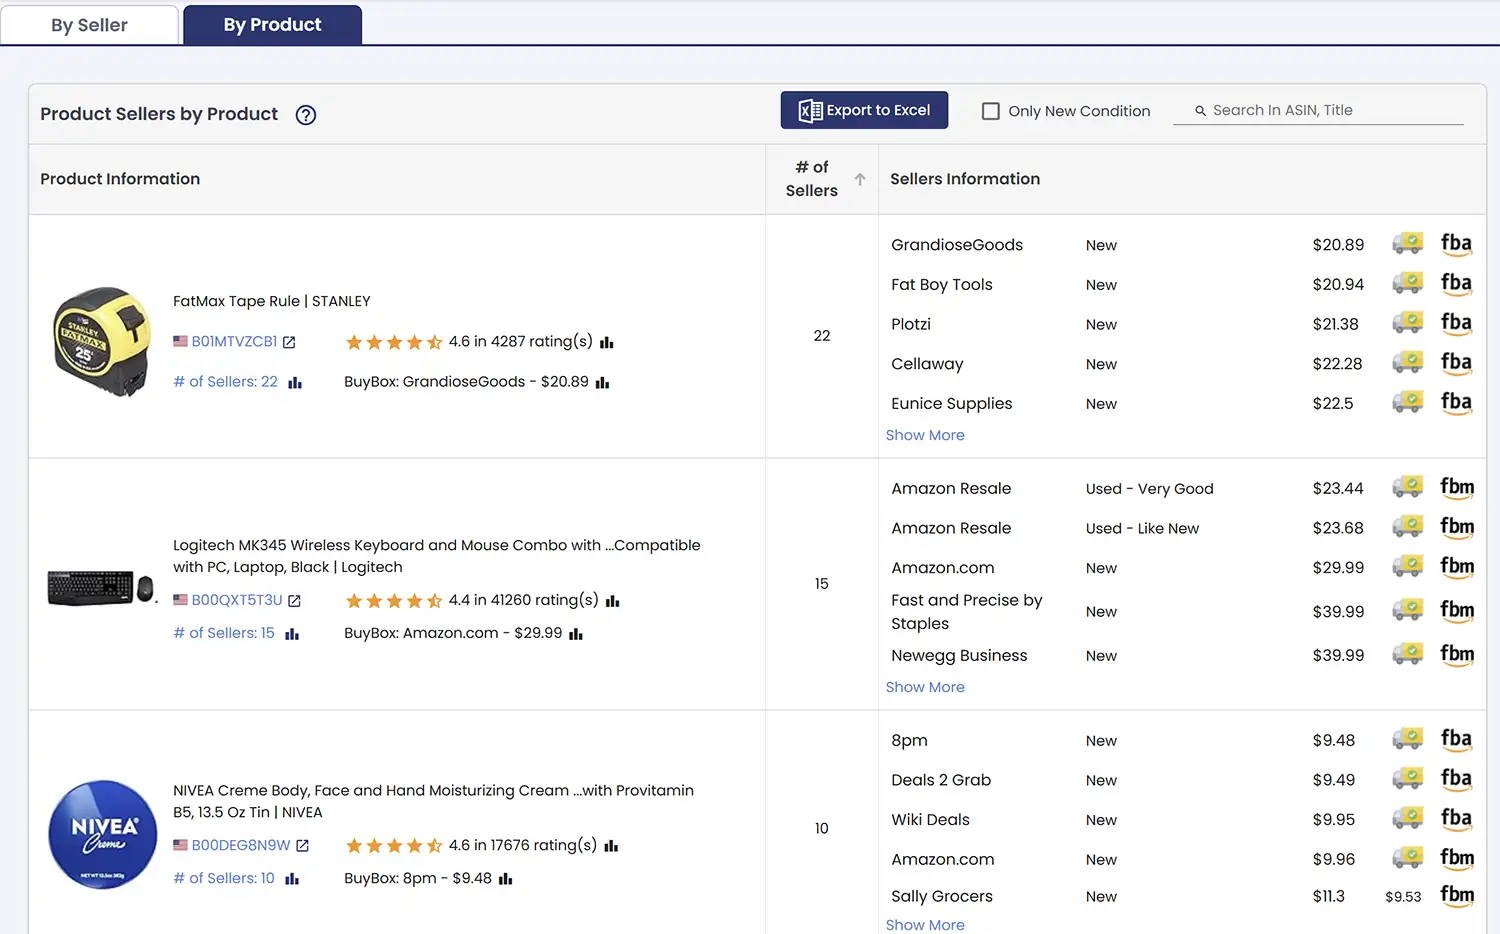The width and height of the screenshot is (1500, 934).
Task: Expand Show More sellers for the Logitech keyboard
Action: point(925,687)
